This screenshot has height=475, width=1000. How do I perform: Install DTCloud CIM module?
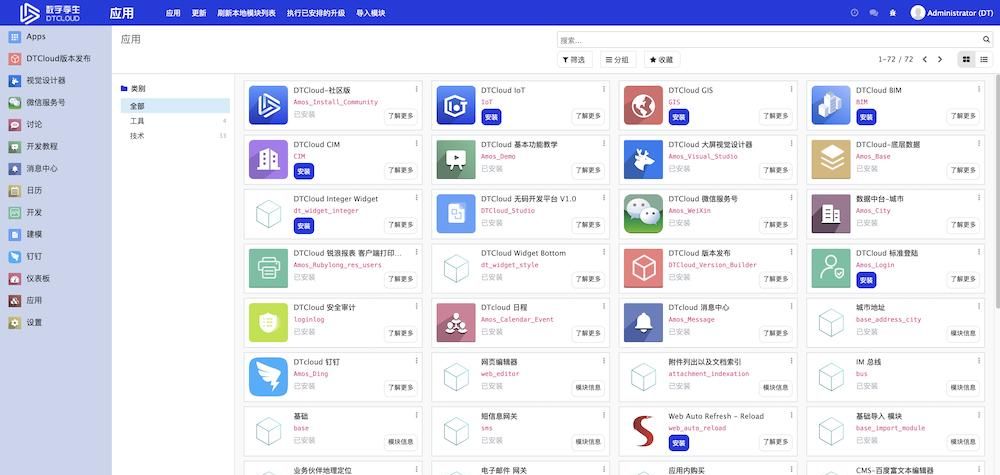(304, 172)
